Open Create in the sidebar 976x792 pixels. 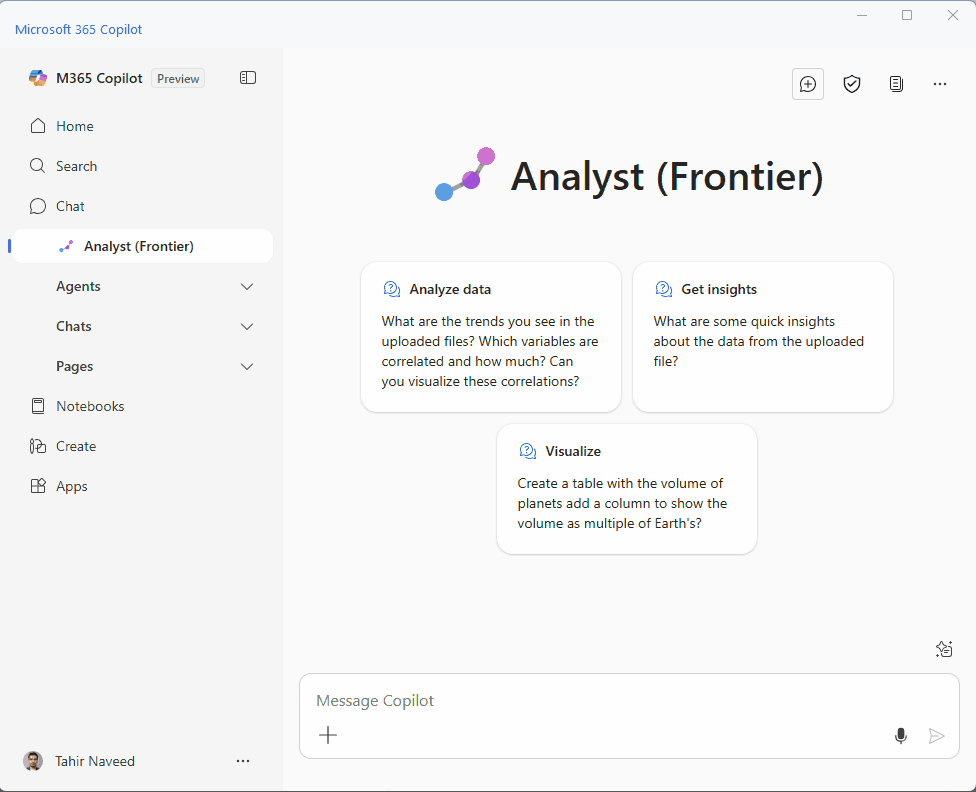click(143, 446)
